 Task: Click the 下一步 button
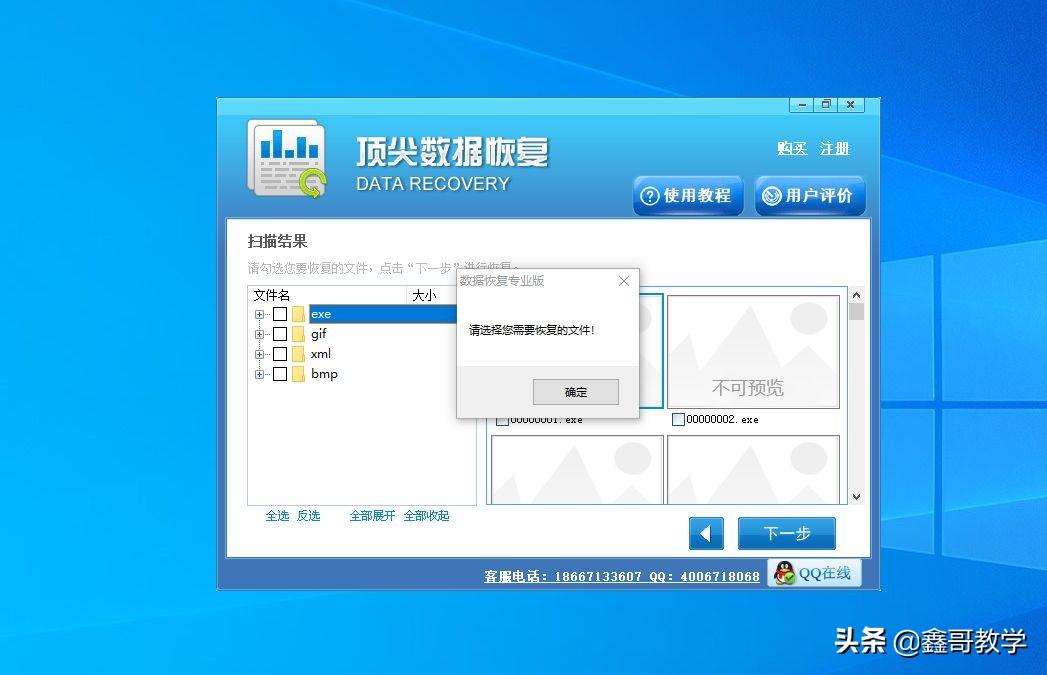coord(787,533)
